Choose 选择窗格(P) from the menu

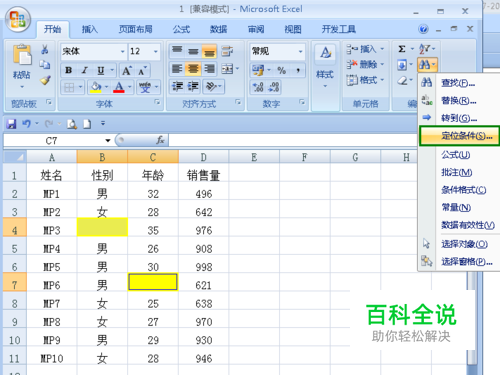point(459,262)
